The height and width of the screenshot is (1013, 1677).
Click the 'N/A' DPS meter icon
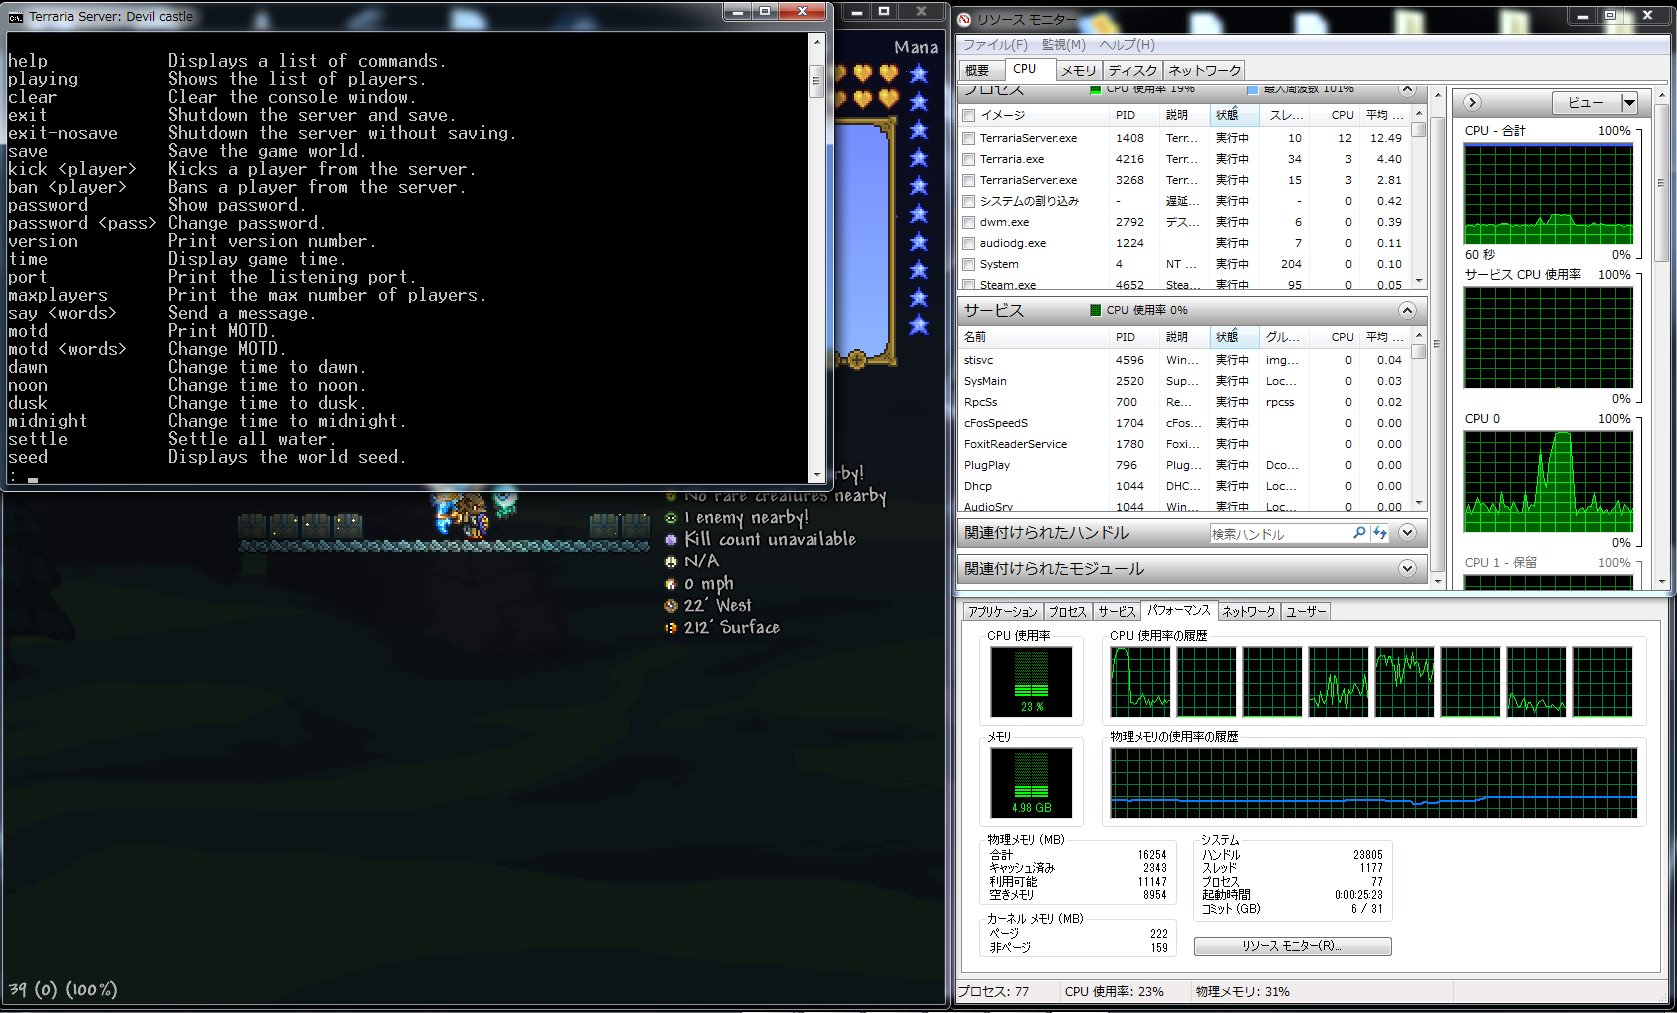coord(671,562)
